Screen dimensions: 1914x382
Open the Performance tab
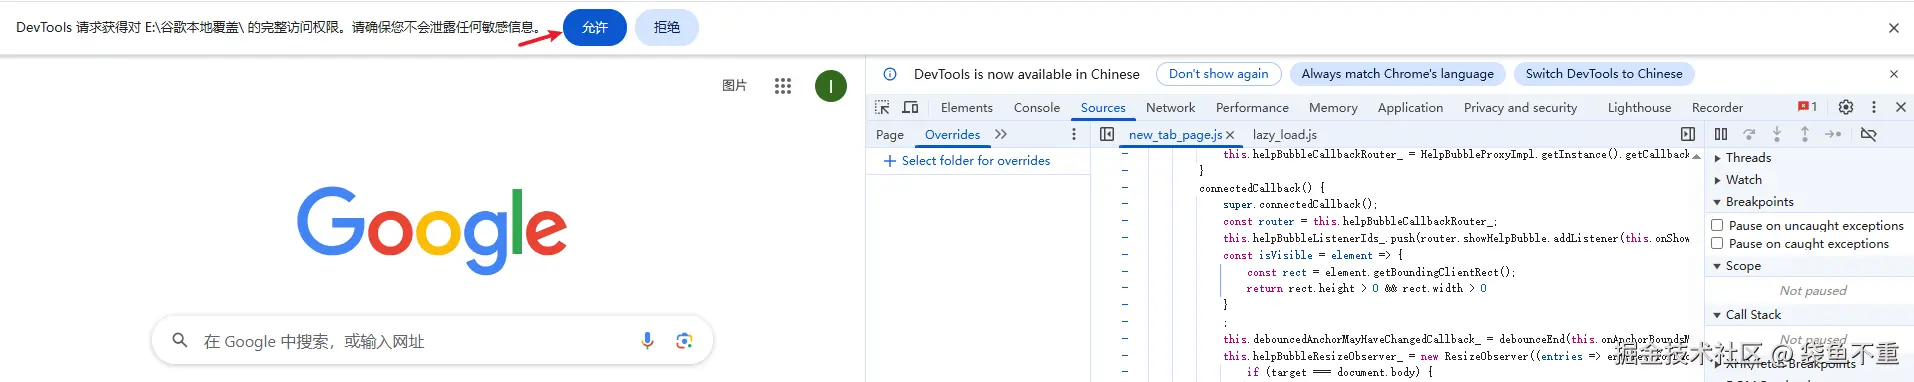tap(1252, 108)
